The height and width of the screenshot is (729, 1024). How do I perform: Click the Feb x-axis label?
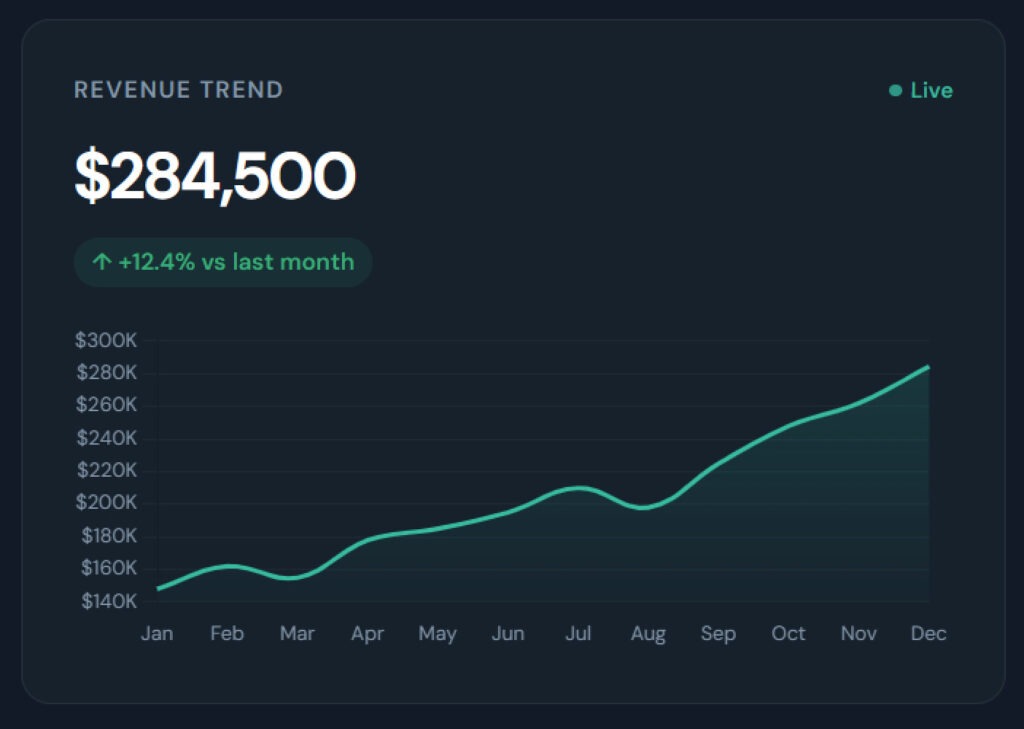[227, 633]
